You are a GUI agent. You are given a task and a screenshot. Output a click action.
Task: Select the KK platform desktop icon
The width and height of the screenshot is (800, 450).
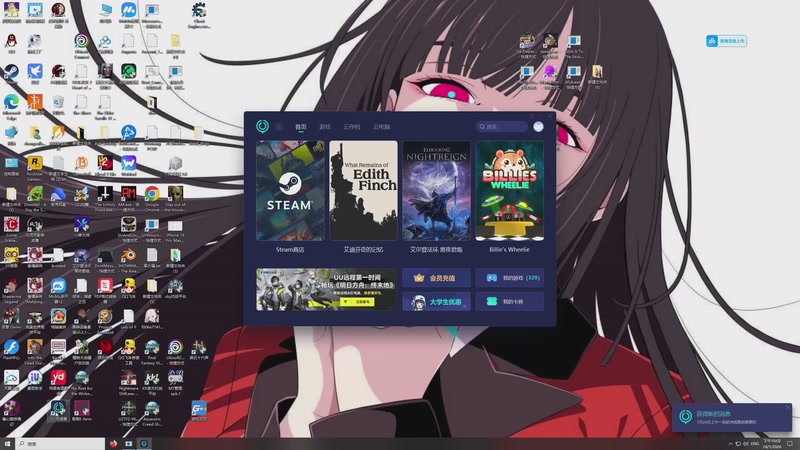[x=152, y=382]
